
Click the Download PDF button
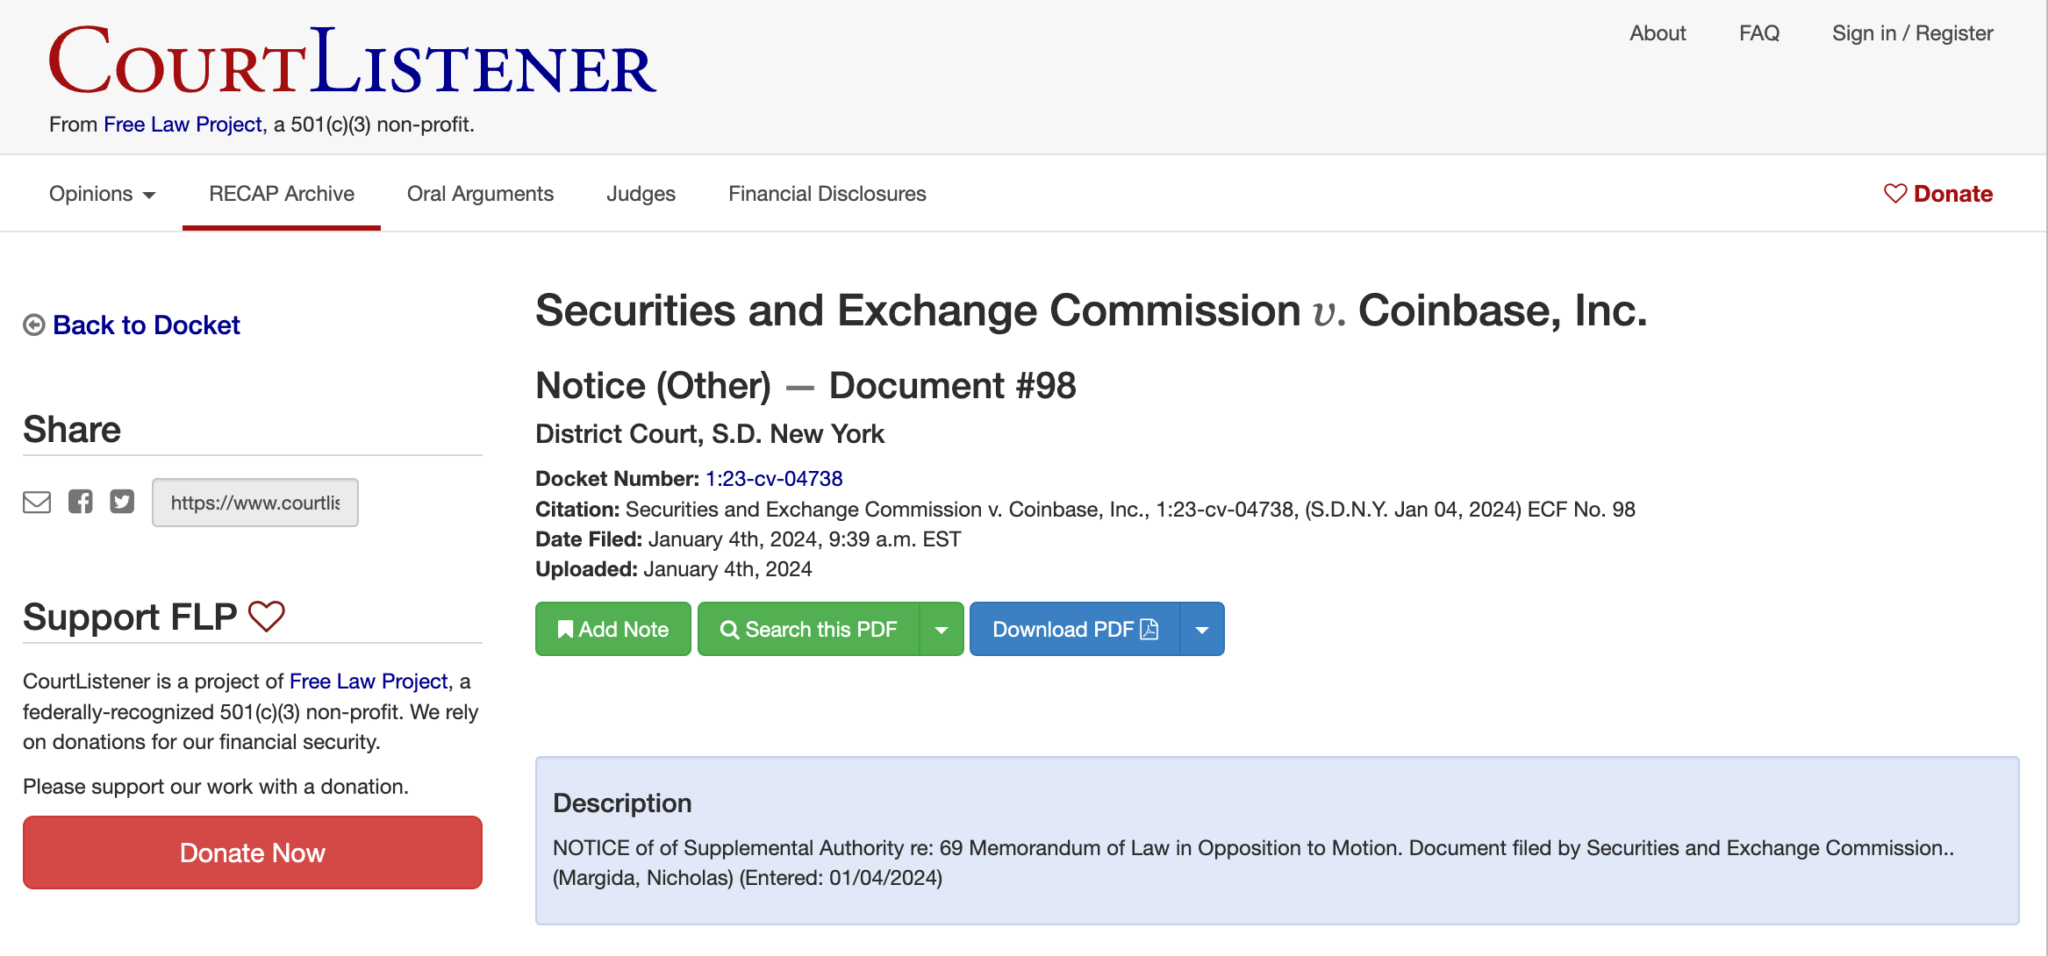point(1074,629)
